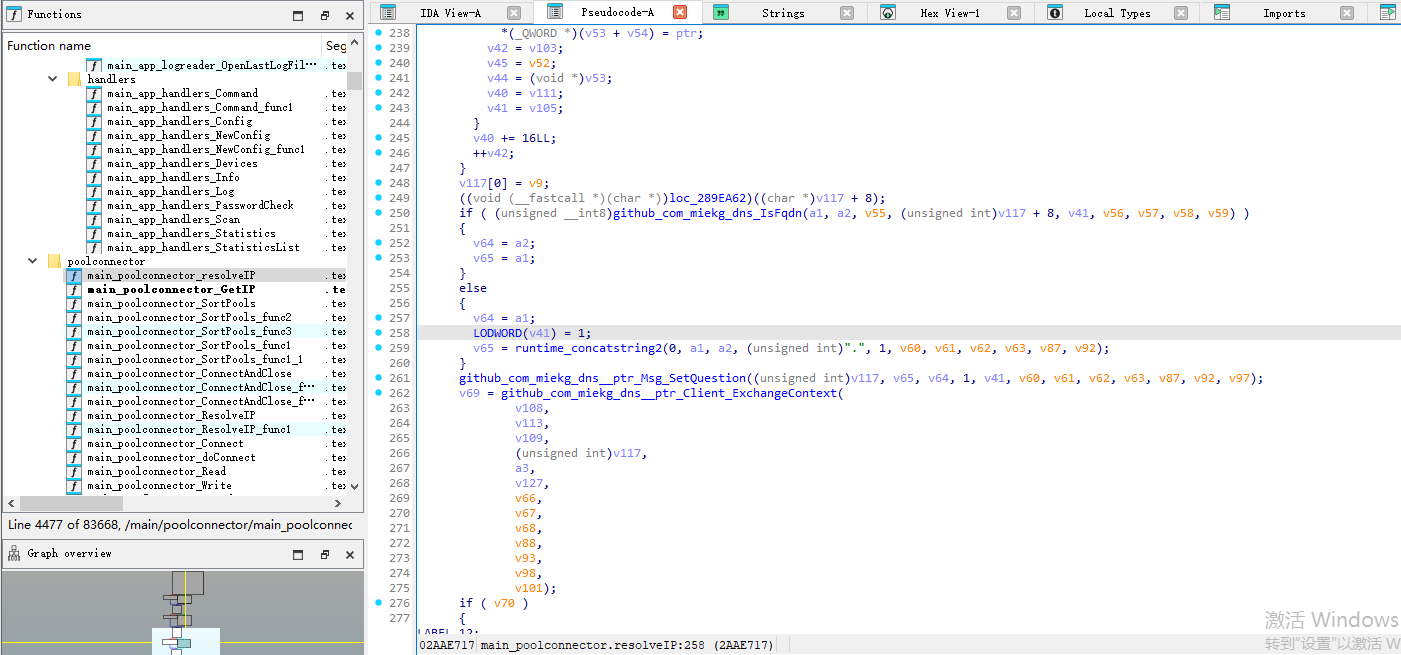
Task: Select function main_app_handlers_NewConfig
Action: tap(188, 135)
